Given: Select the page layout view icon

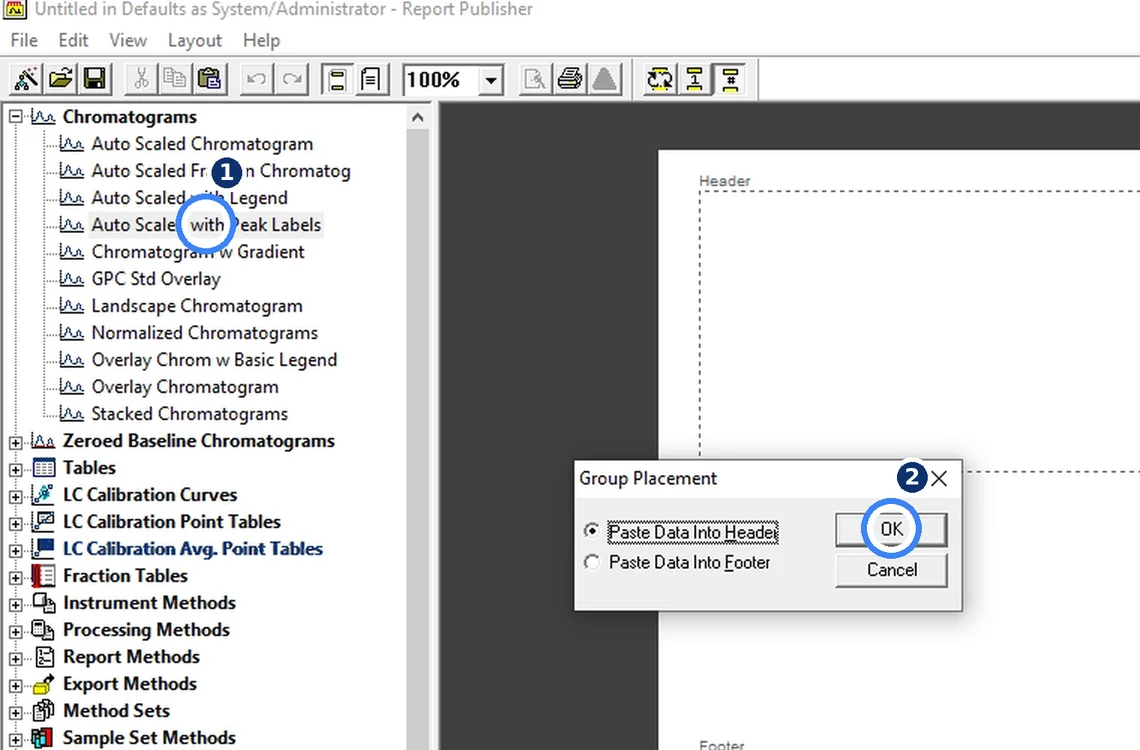Looking at the screenshot, I should pyautogui.click(x=371, y=78).
